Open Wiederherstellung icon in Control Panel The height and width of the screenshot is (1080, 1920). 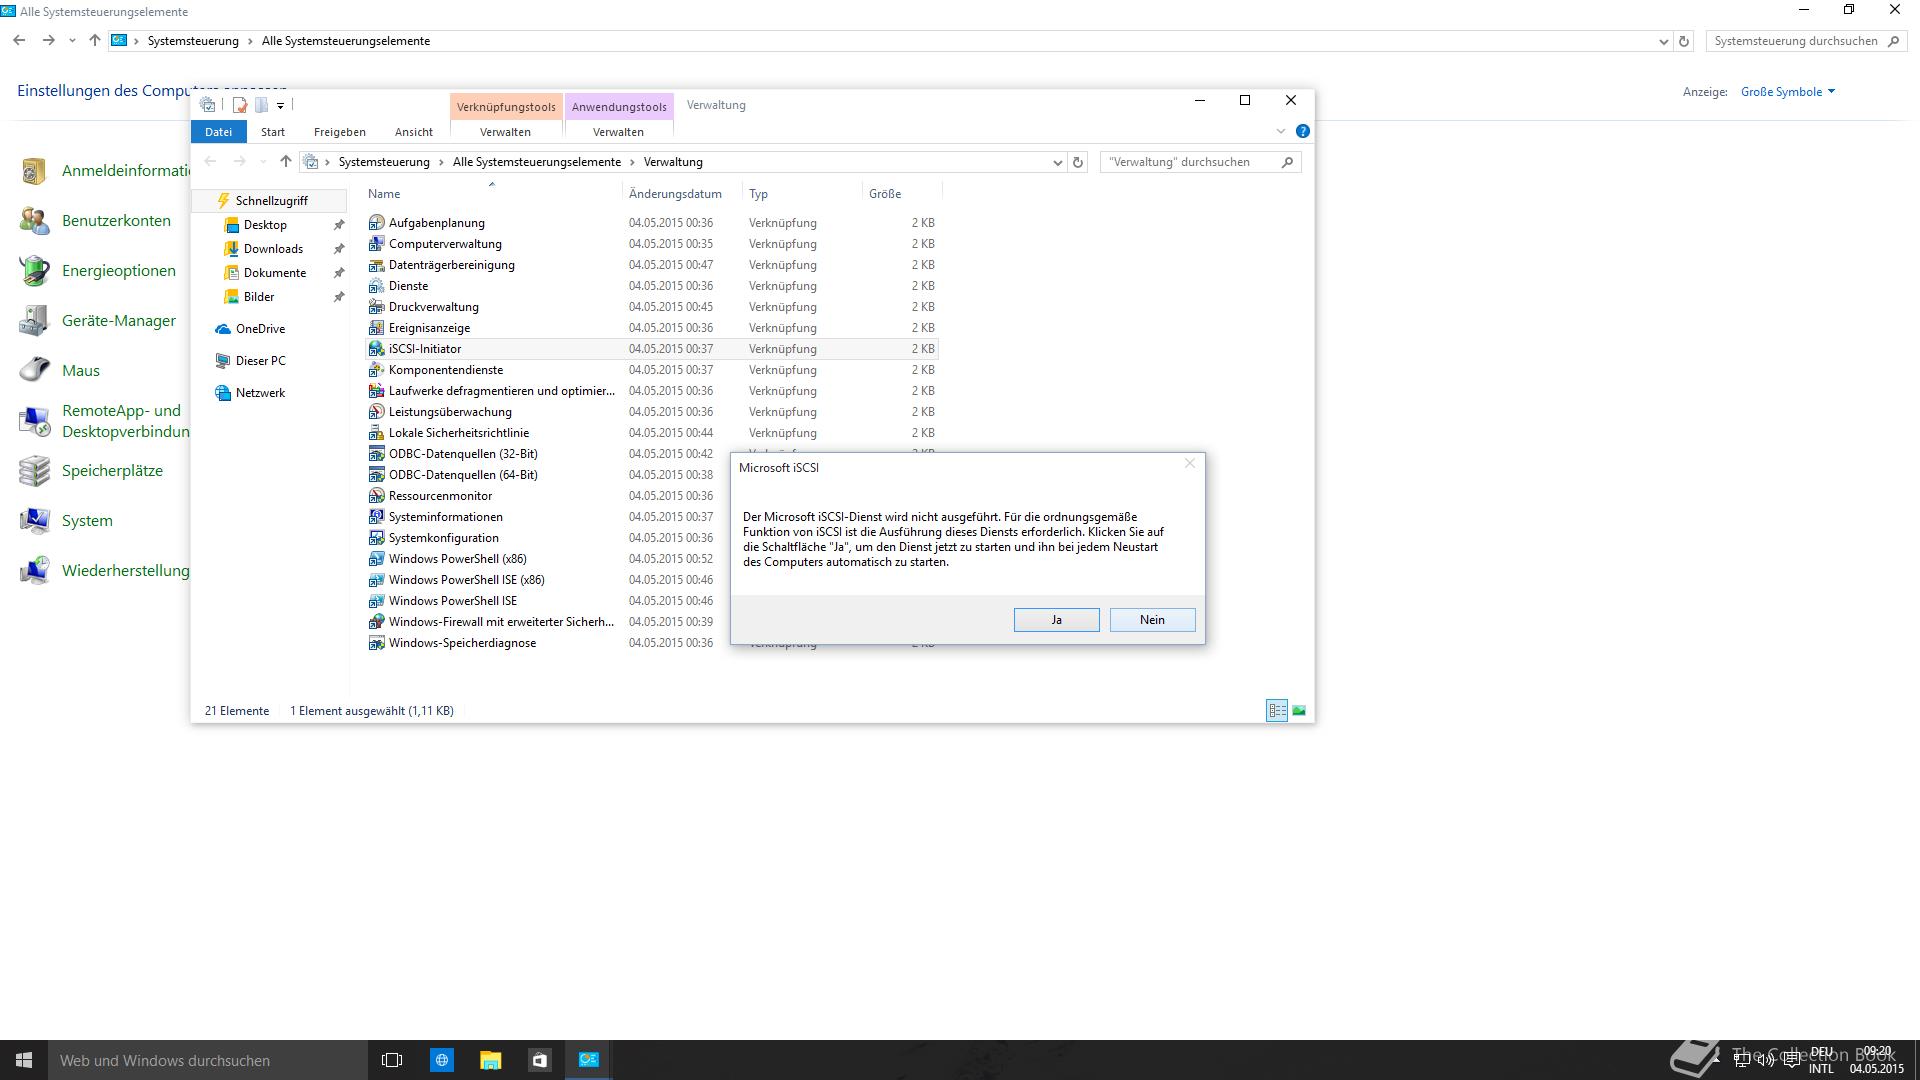34,571
